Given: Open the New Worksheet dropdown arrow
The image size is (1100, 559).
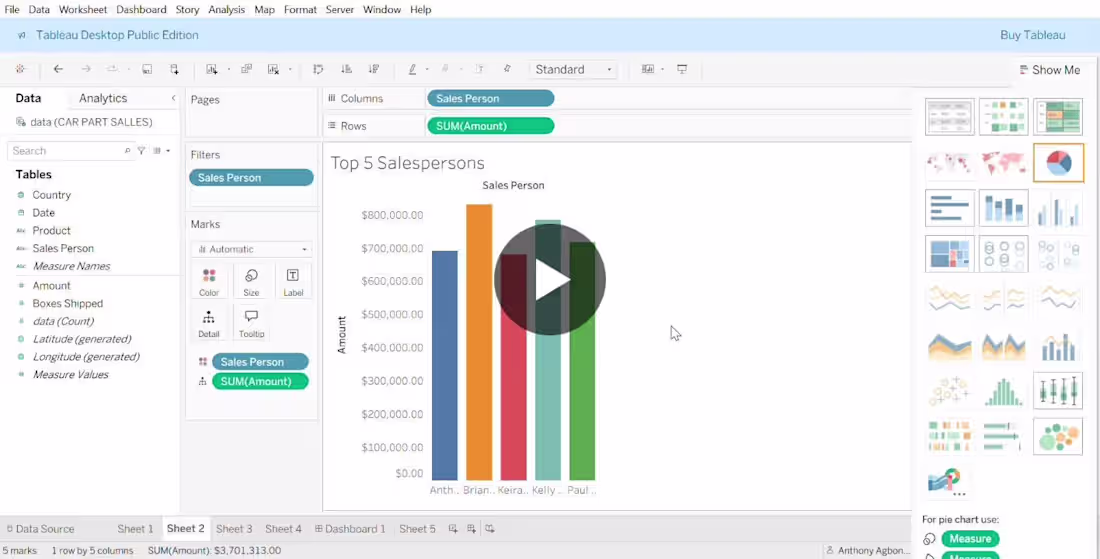Looking at the screenshot, I should click(229, 69).
